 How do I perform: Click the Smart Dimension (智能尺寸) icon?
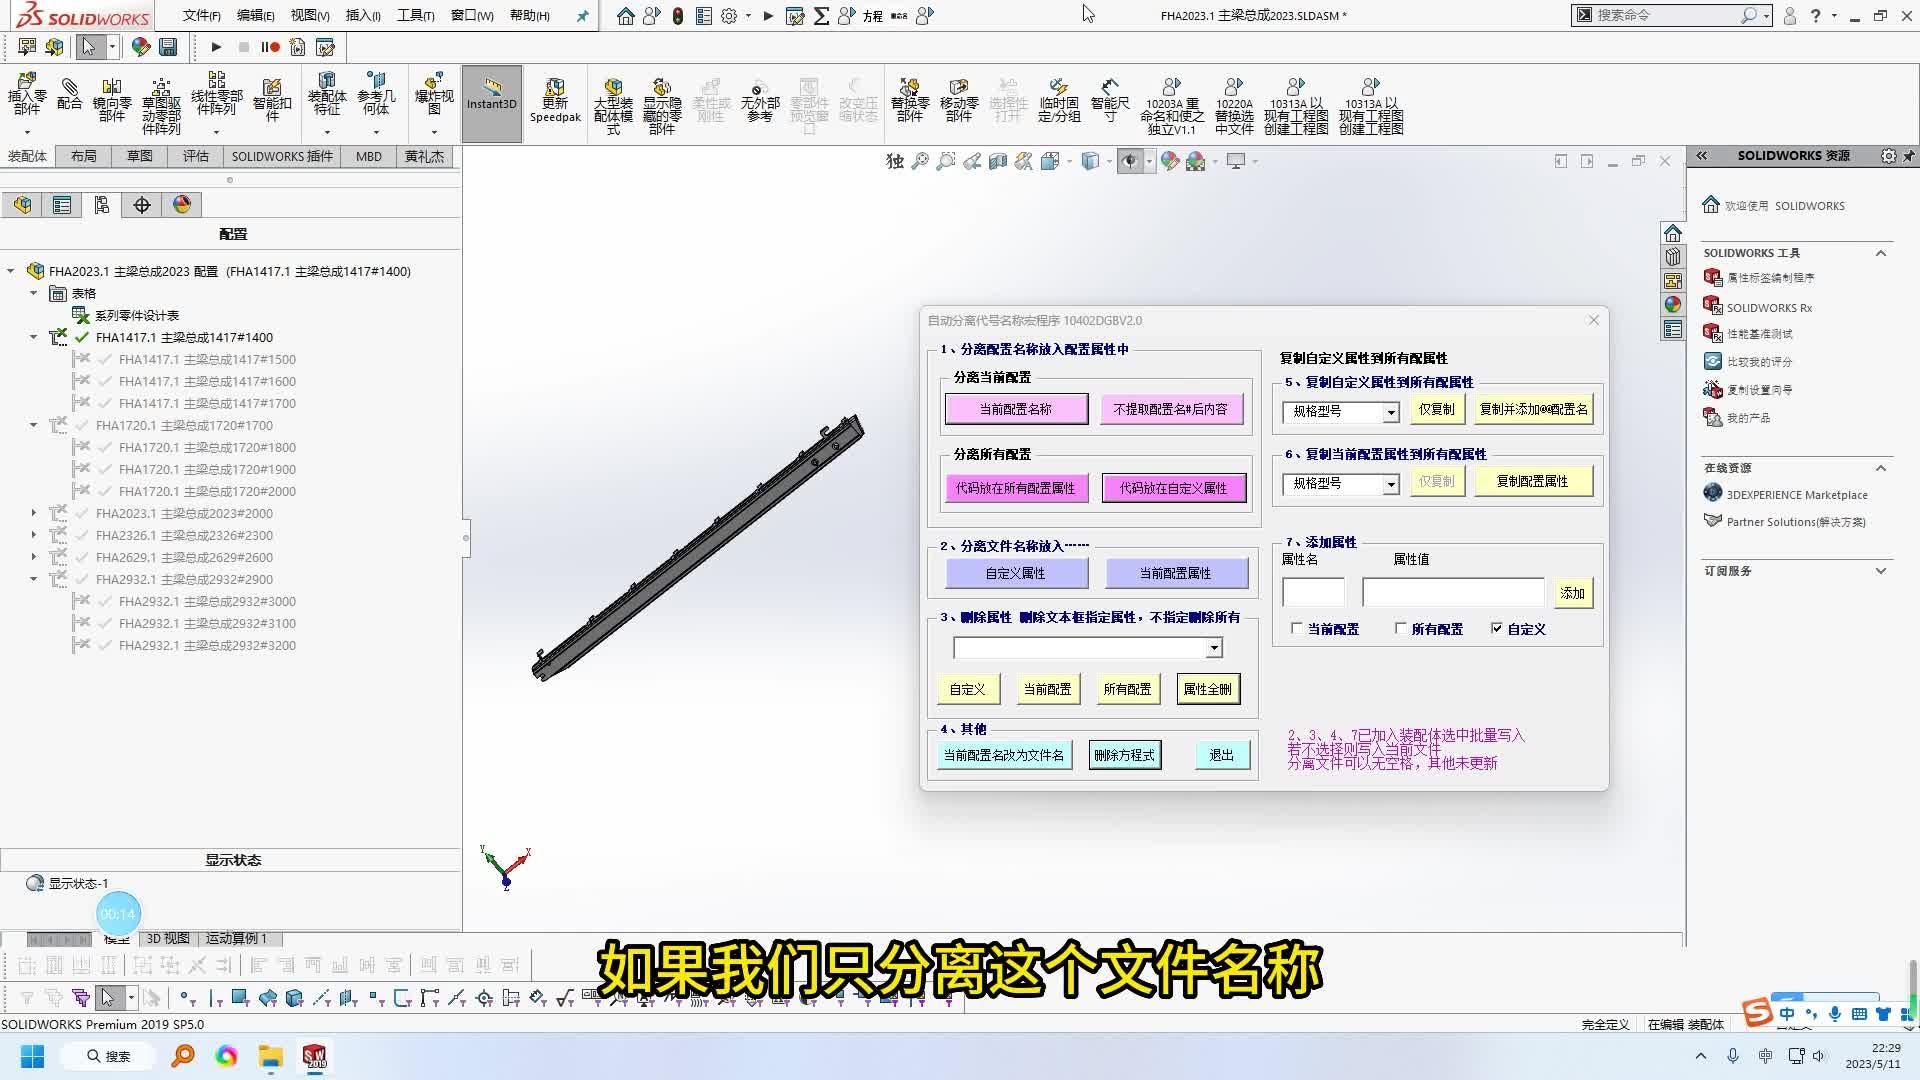tap(1110, 100)
